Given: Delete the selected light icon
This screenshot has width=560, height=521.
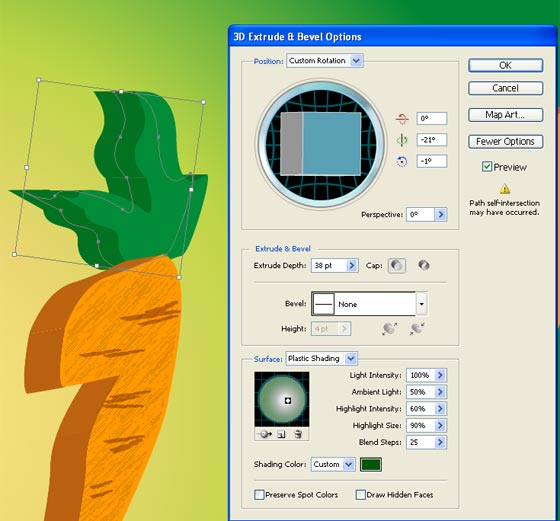Looking at the screenshot, I should pos(298,434).
